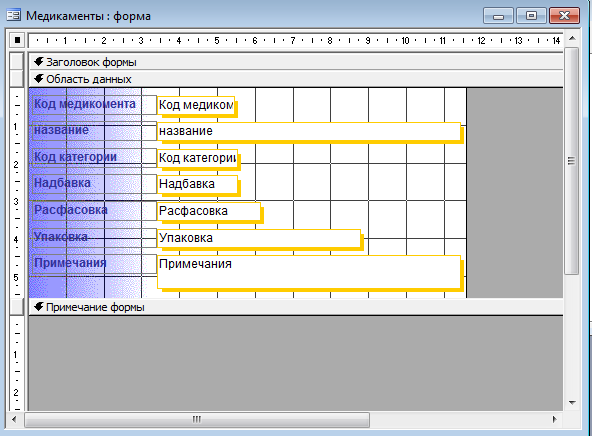Select the Расфасовка label control
592x436 pixels.
click(94, 211)
